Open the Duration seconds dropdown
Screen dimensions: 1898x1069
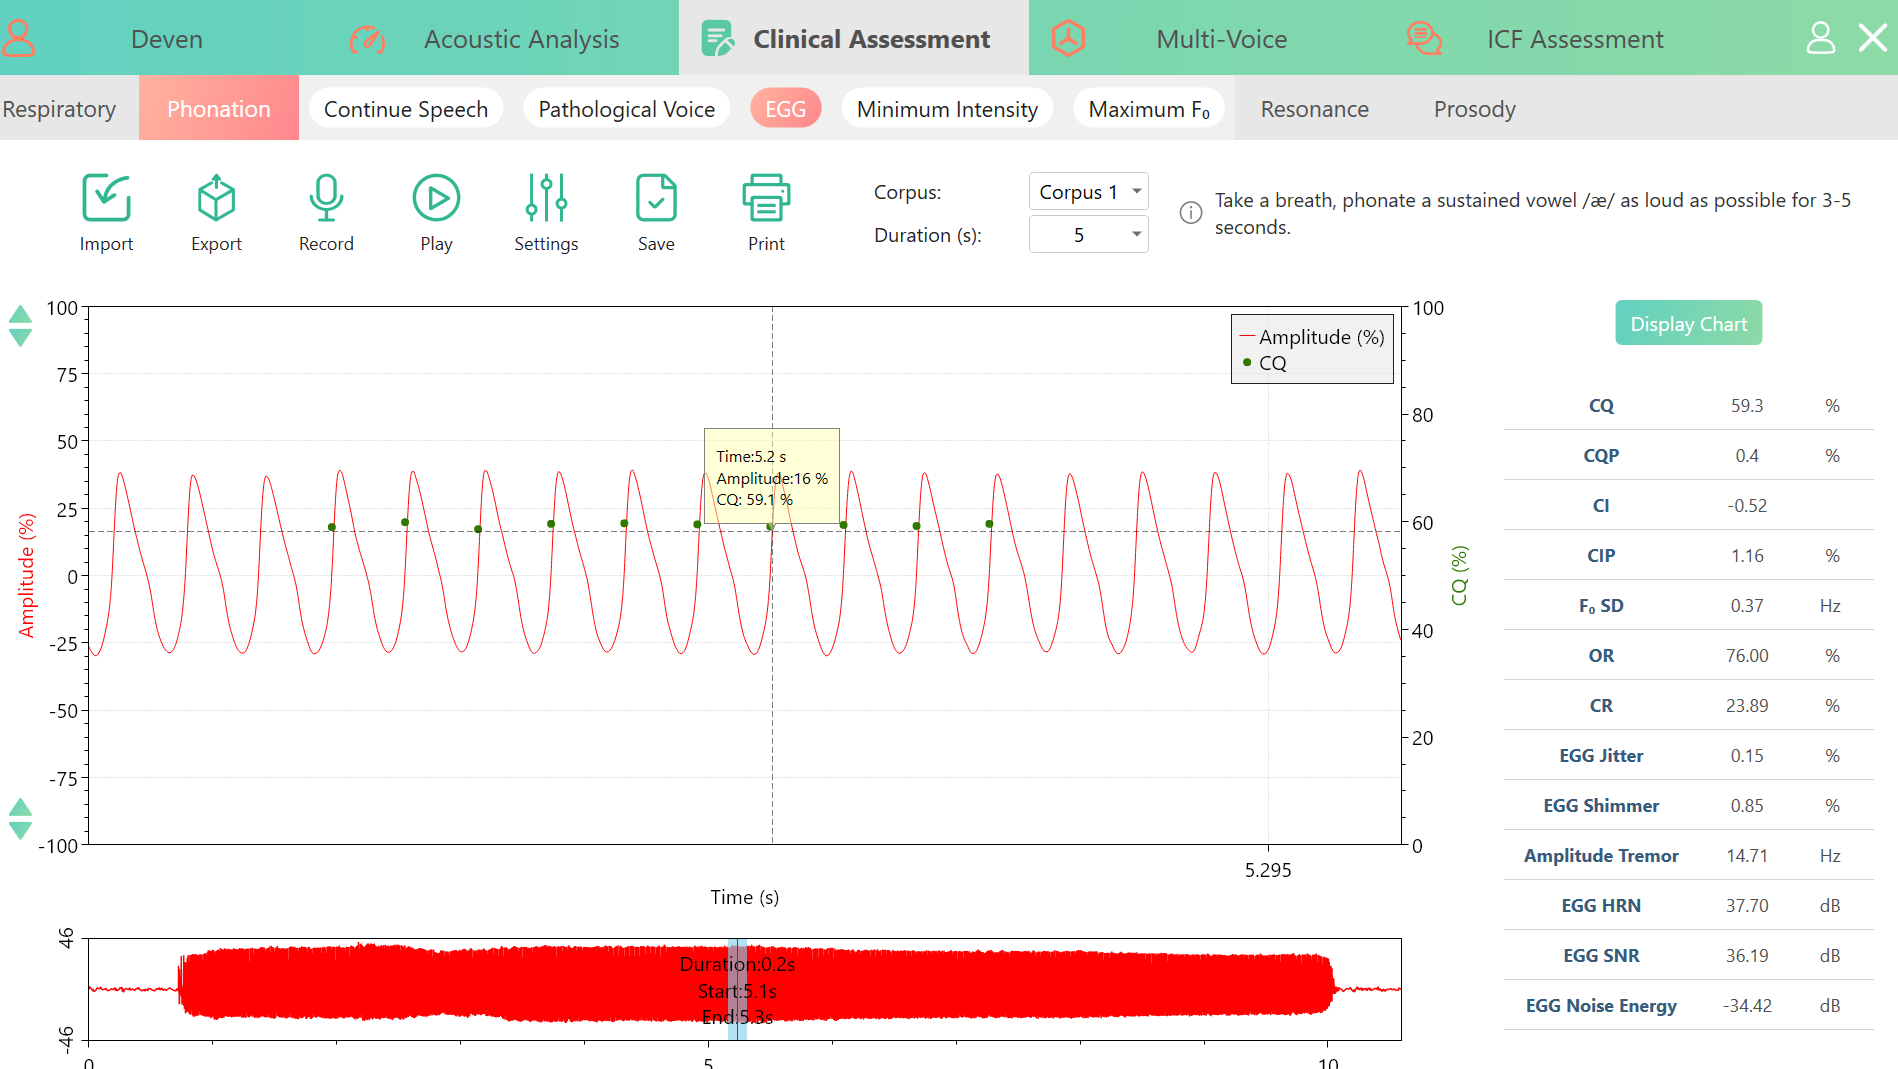1088,235
